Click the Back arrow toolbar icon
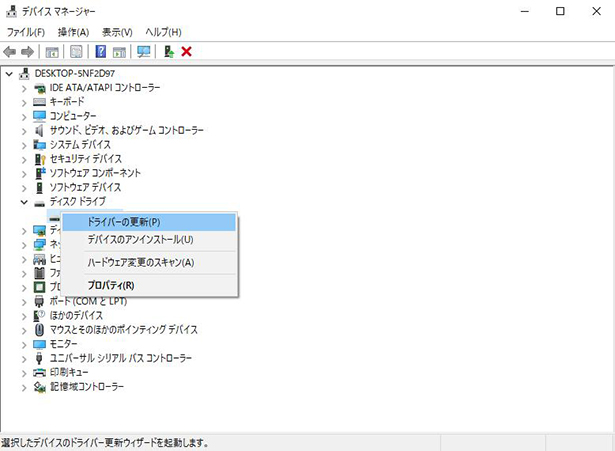615x451 pixels. tap(9, 52)
